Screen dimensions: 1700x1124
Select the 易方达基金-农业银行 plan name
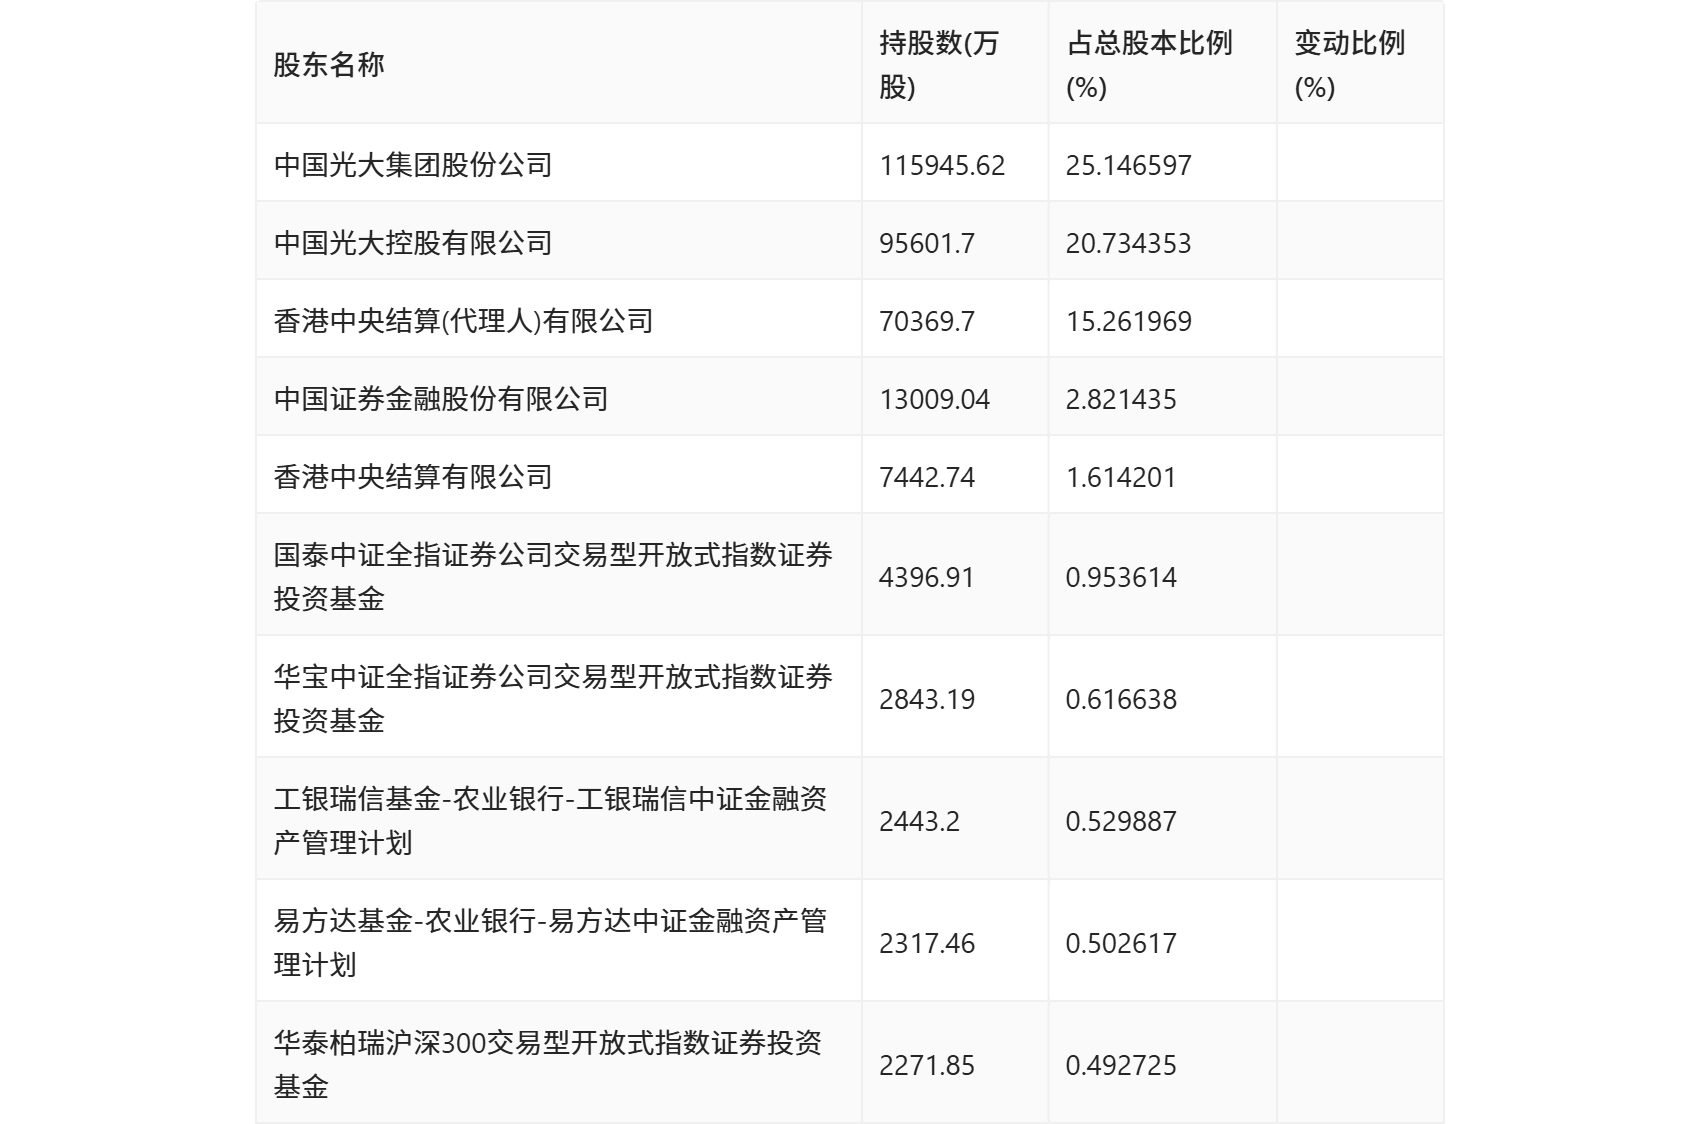click(x=550, y=943)
